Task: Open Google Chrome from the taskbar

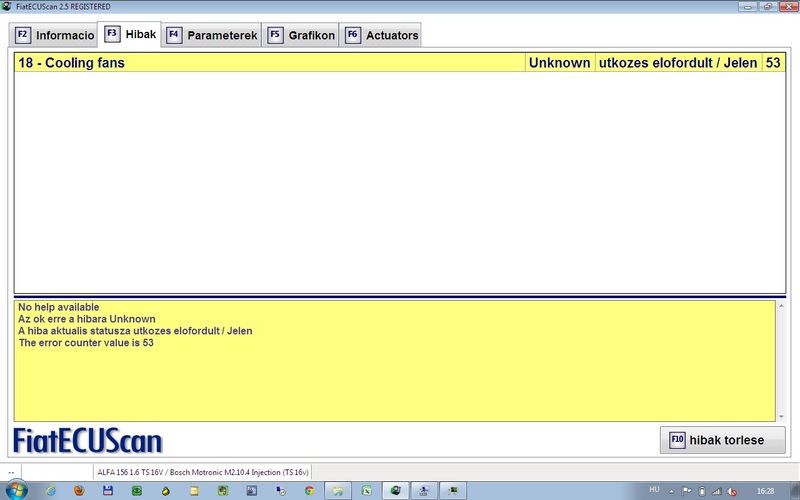Action: (310, 490)
